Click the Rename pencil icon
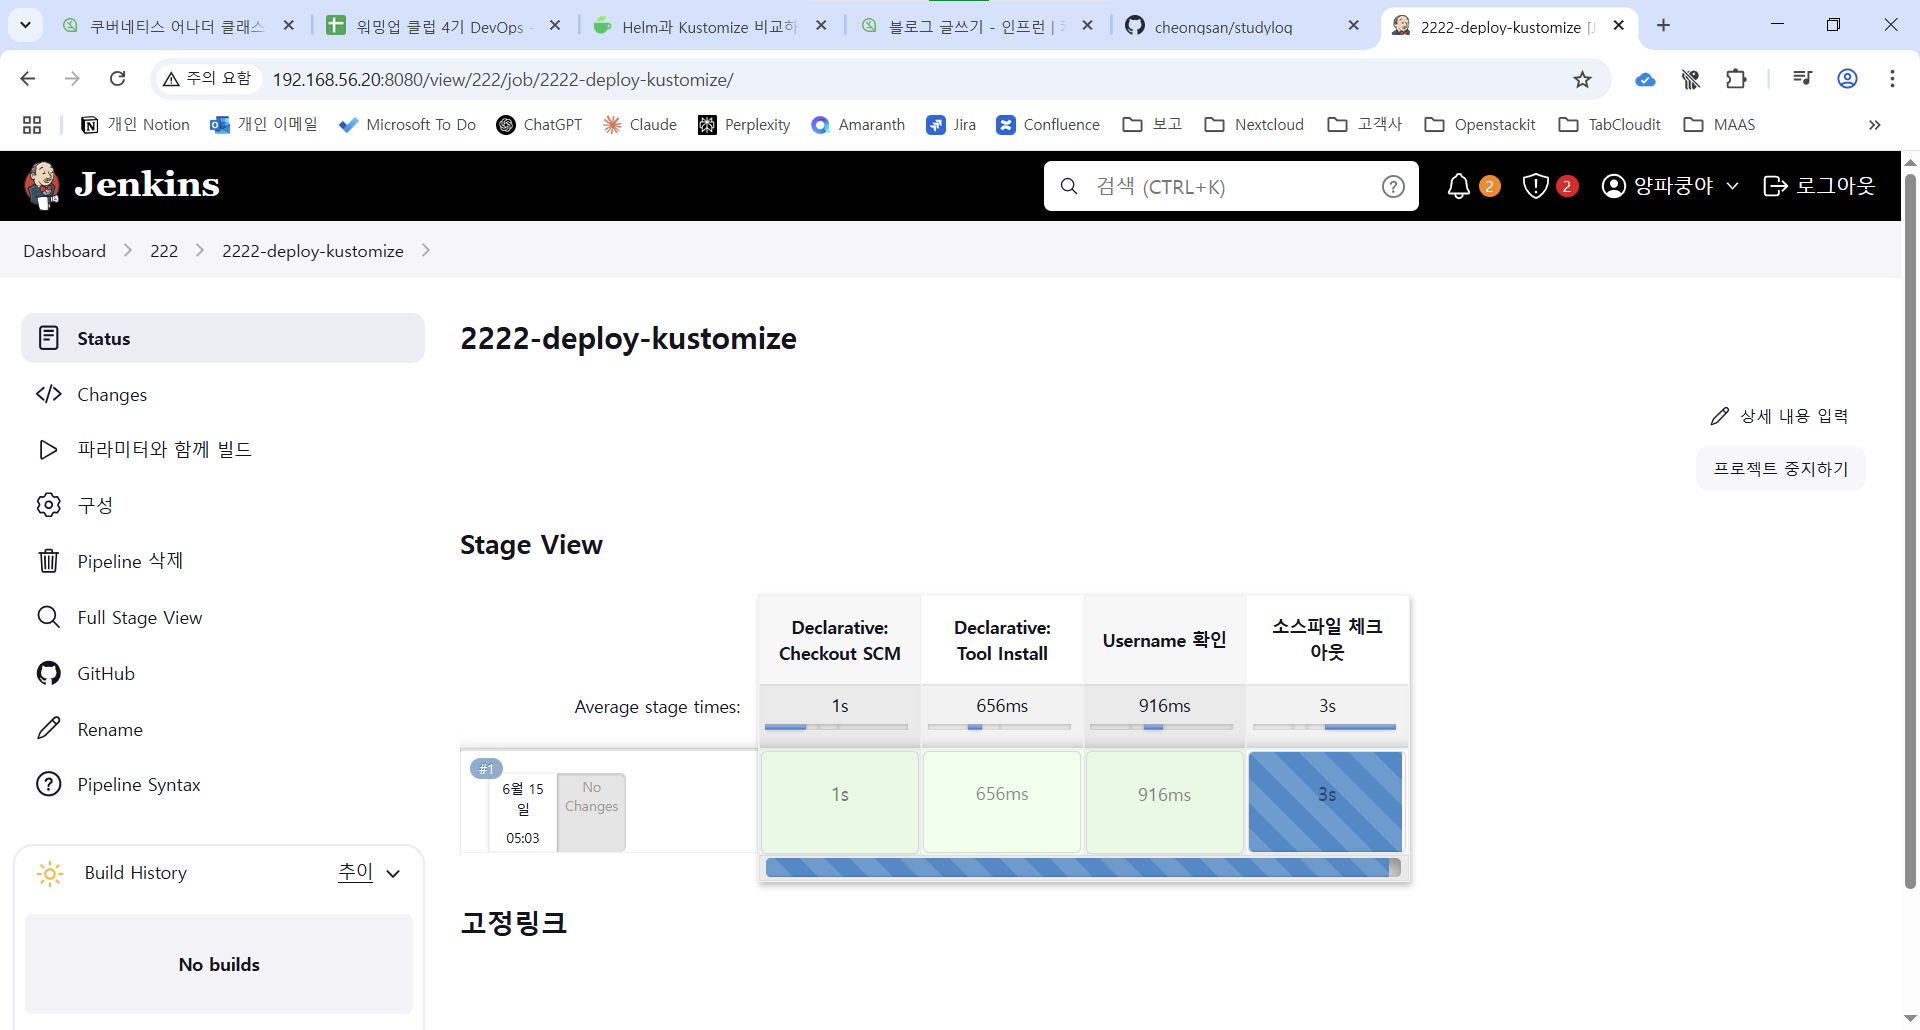This screenshot has height=1030, width=1920. point(49,729)
